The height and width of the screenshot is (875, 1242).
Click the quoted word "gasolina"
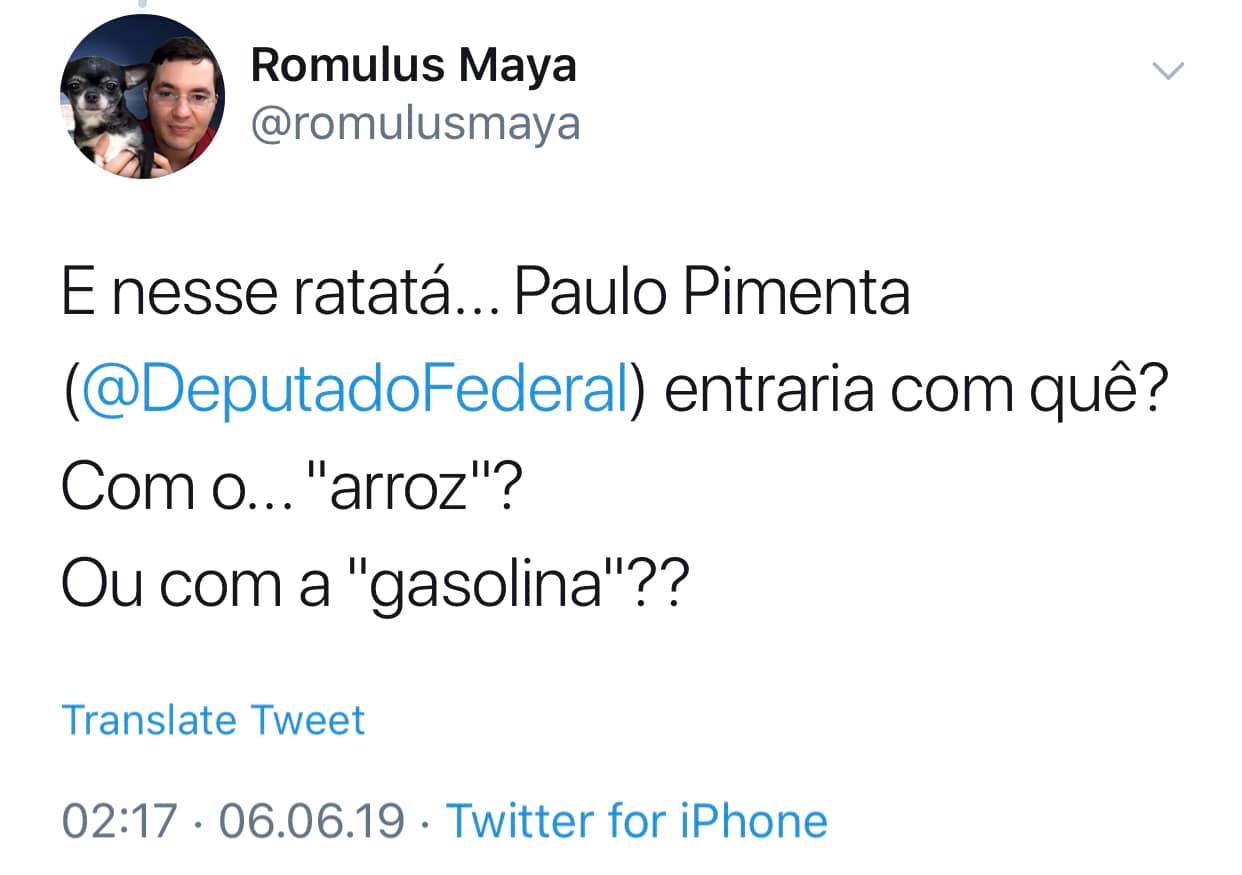(493, 587)
